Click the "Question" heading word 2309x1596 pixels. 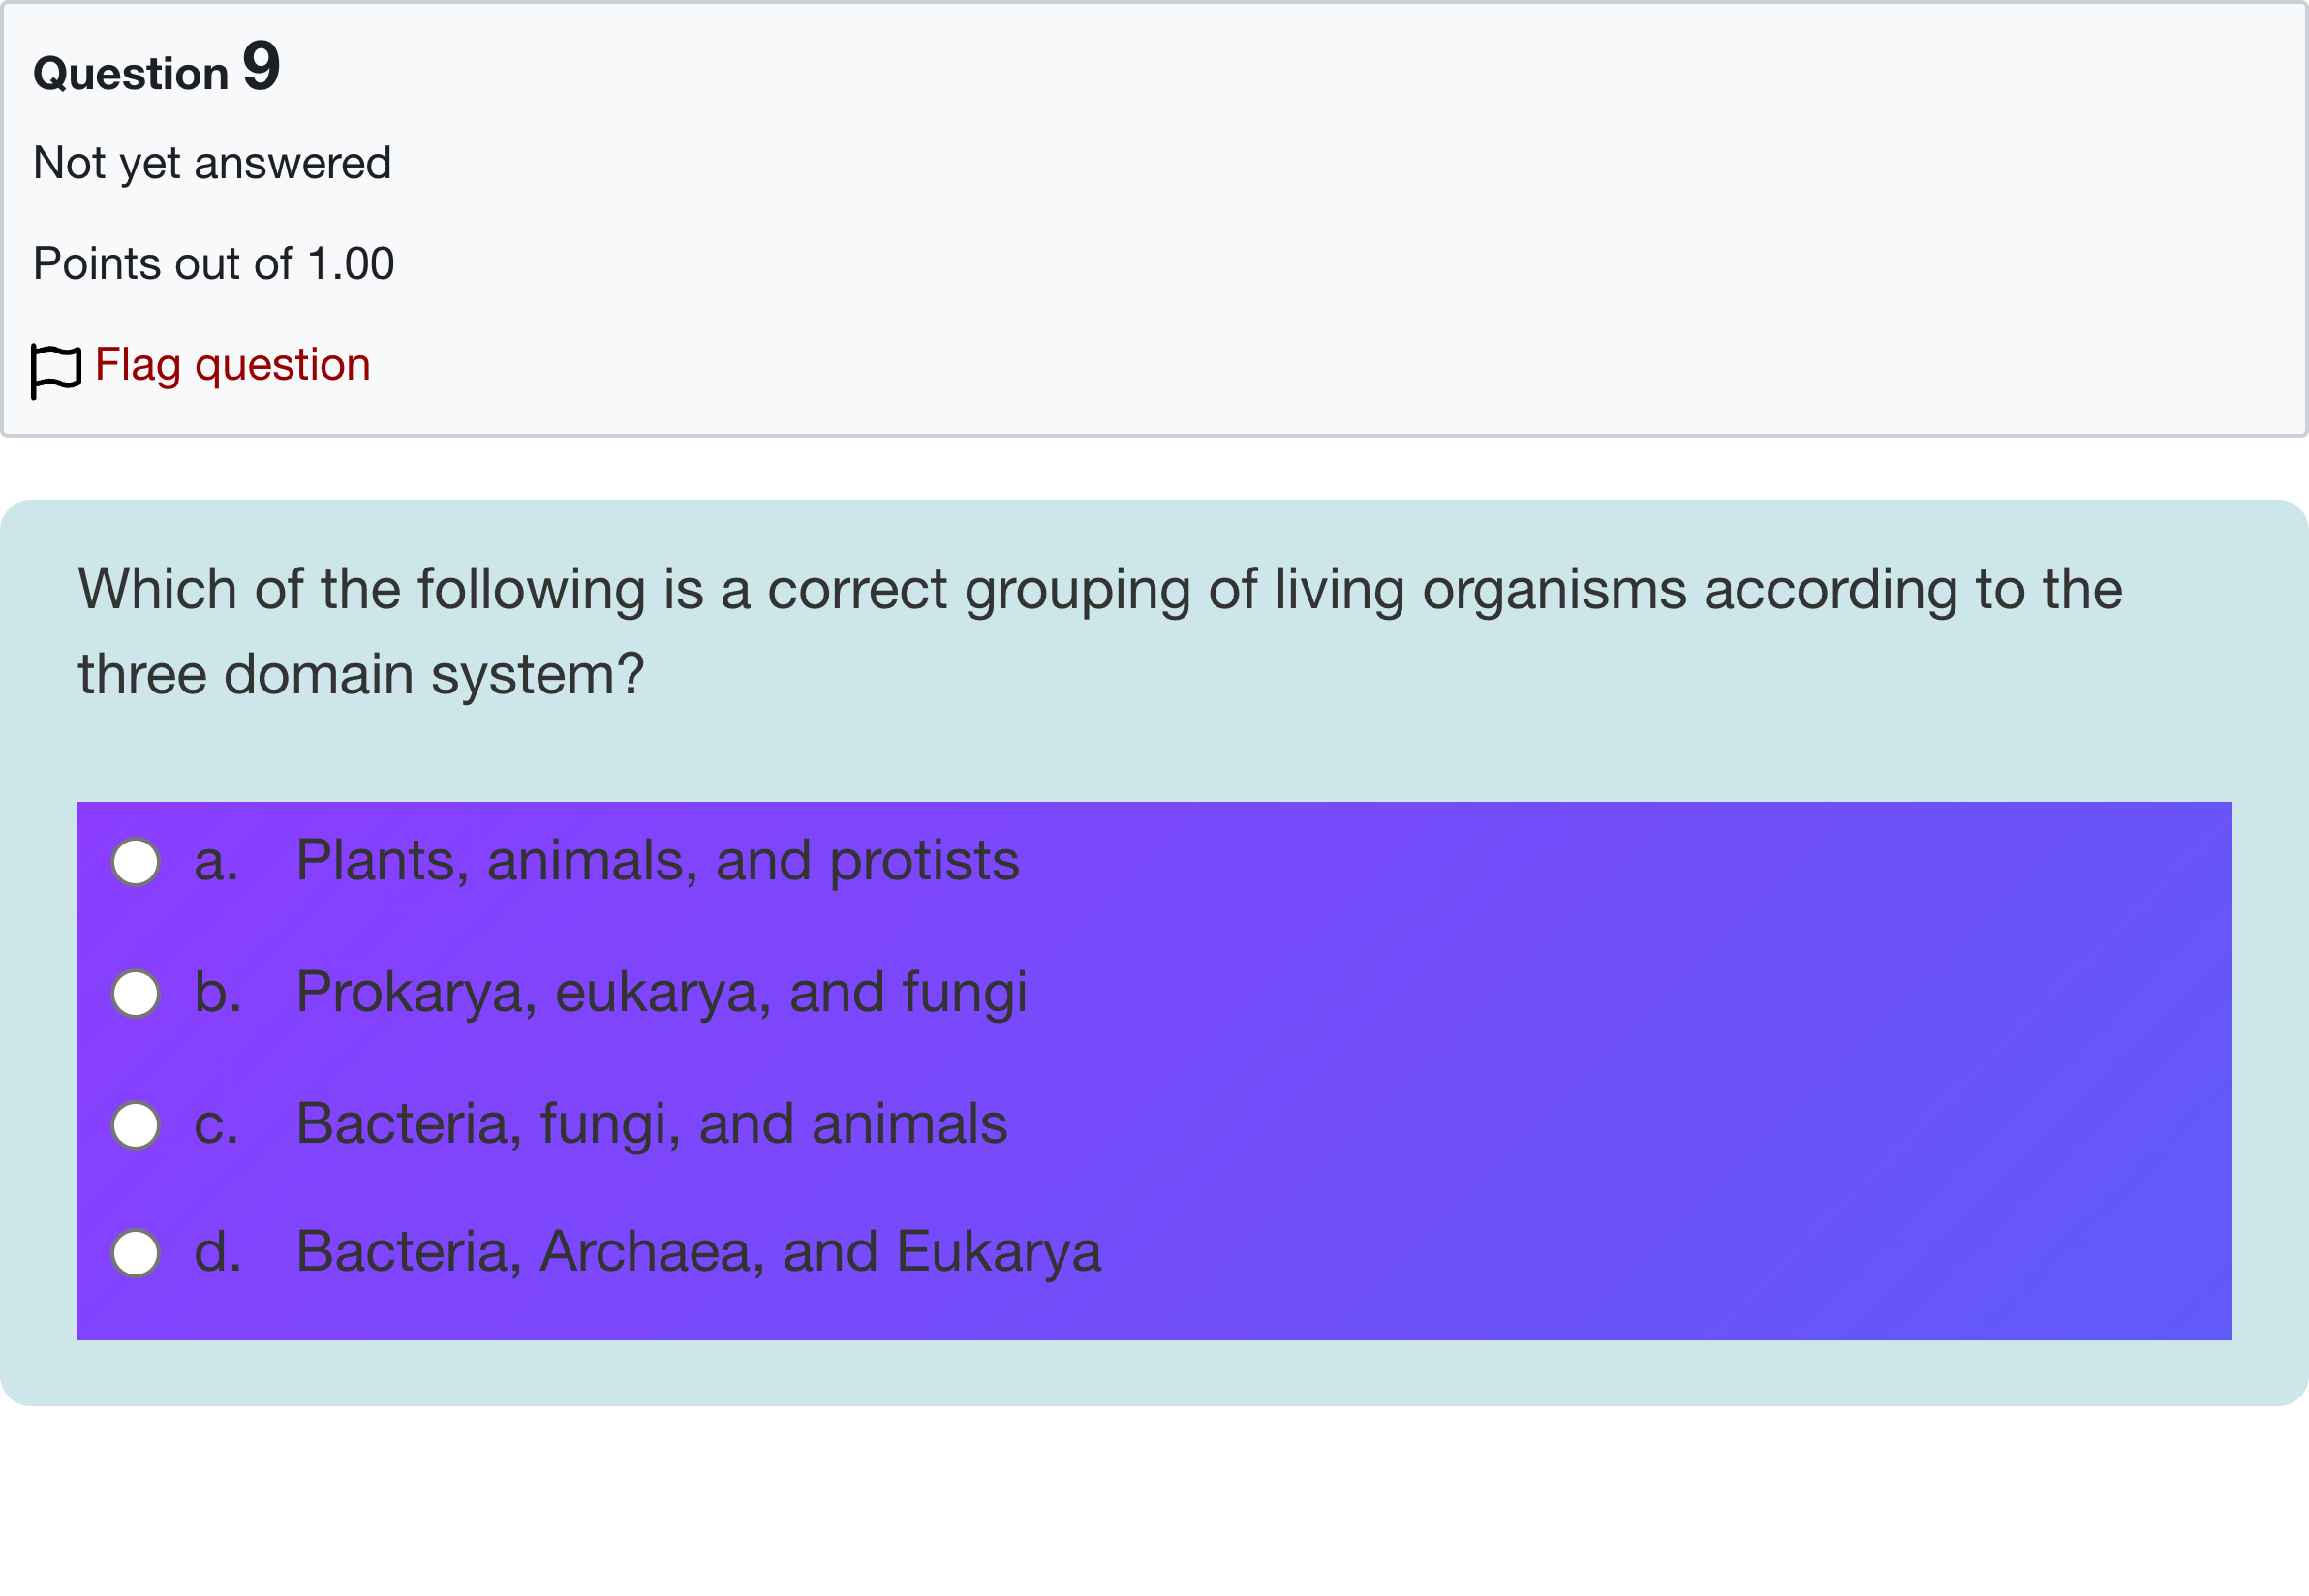(x=131, y=73)
